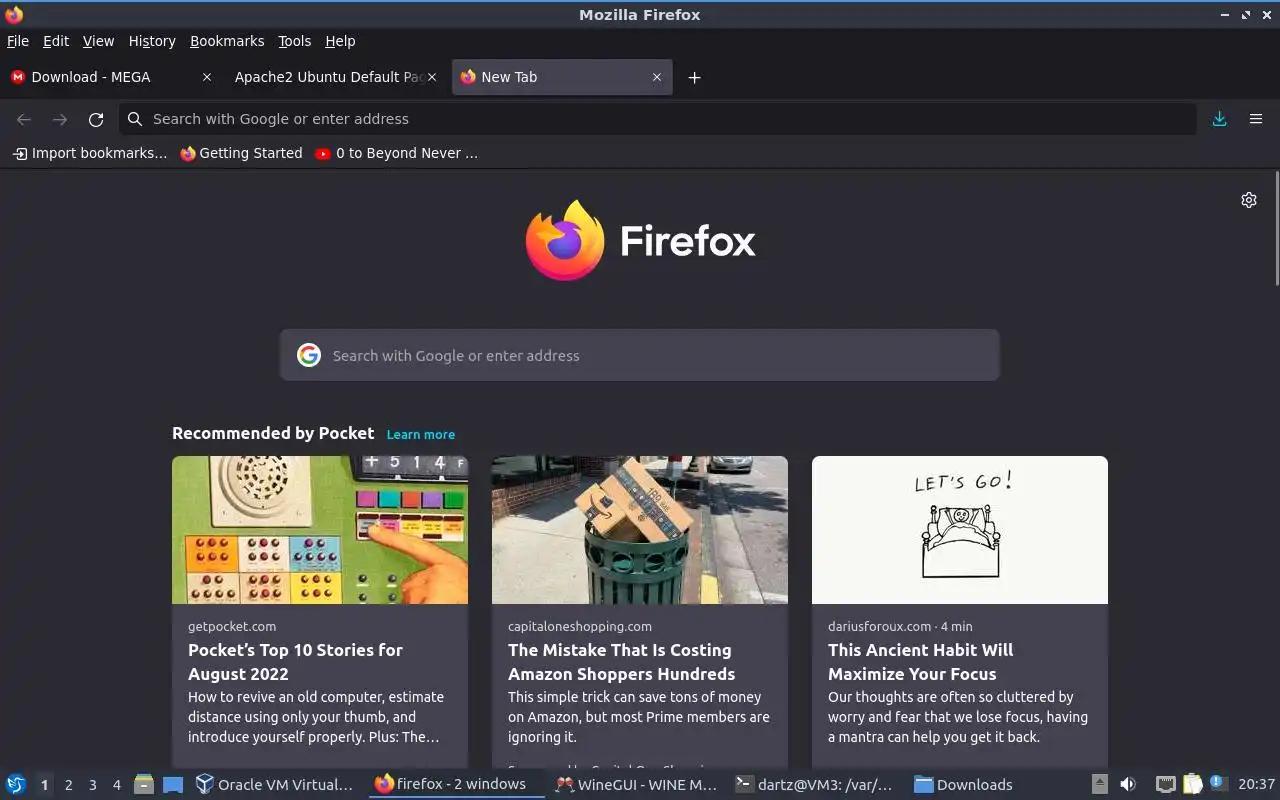The image size is (1280, 800).
Task: Open Pocket's Top 10 Stories for August 2022
Action: click(x=295, y=662)
